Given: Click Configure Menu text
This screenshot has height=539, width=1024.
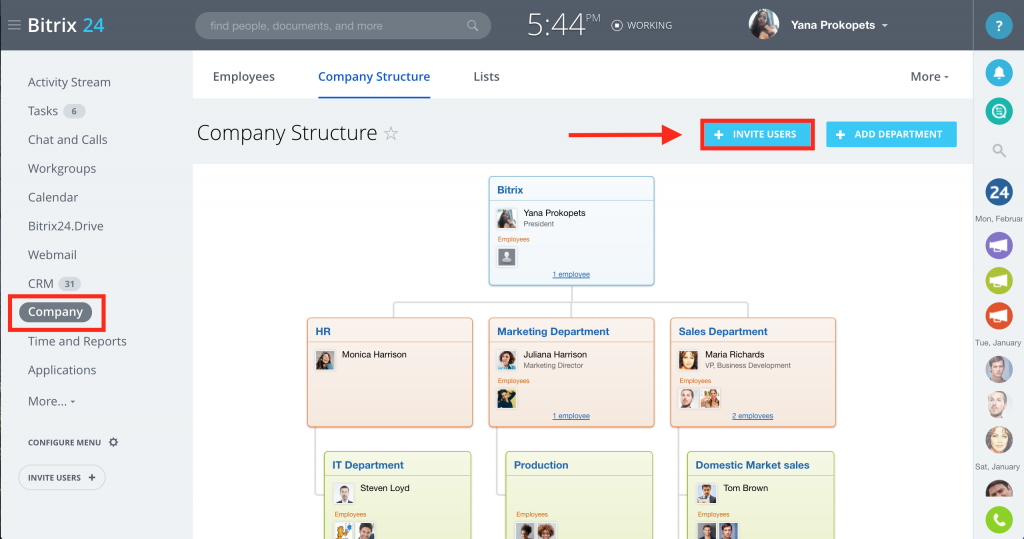Looking at the screenshot, I should 64,442.
